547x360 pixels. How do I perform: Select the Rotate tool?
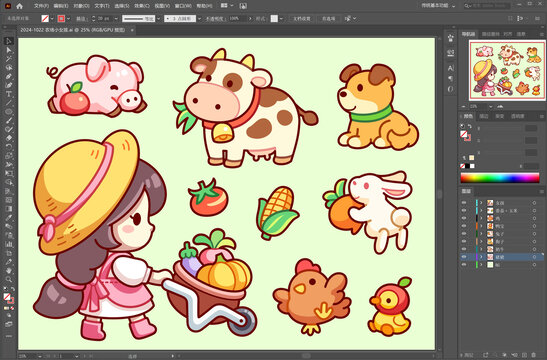(x=9, y=147)
